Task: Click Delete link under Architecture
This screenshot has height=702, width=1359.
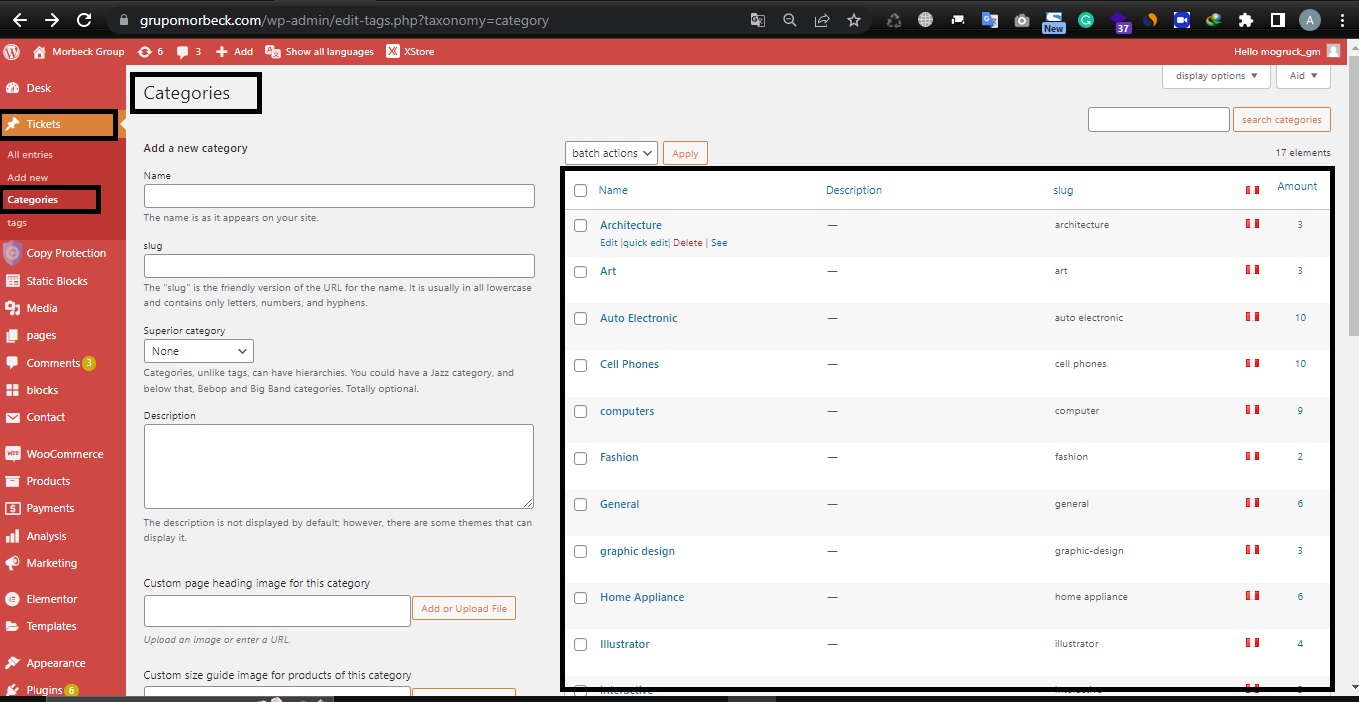Action: (688, 243)
